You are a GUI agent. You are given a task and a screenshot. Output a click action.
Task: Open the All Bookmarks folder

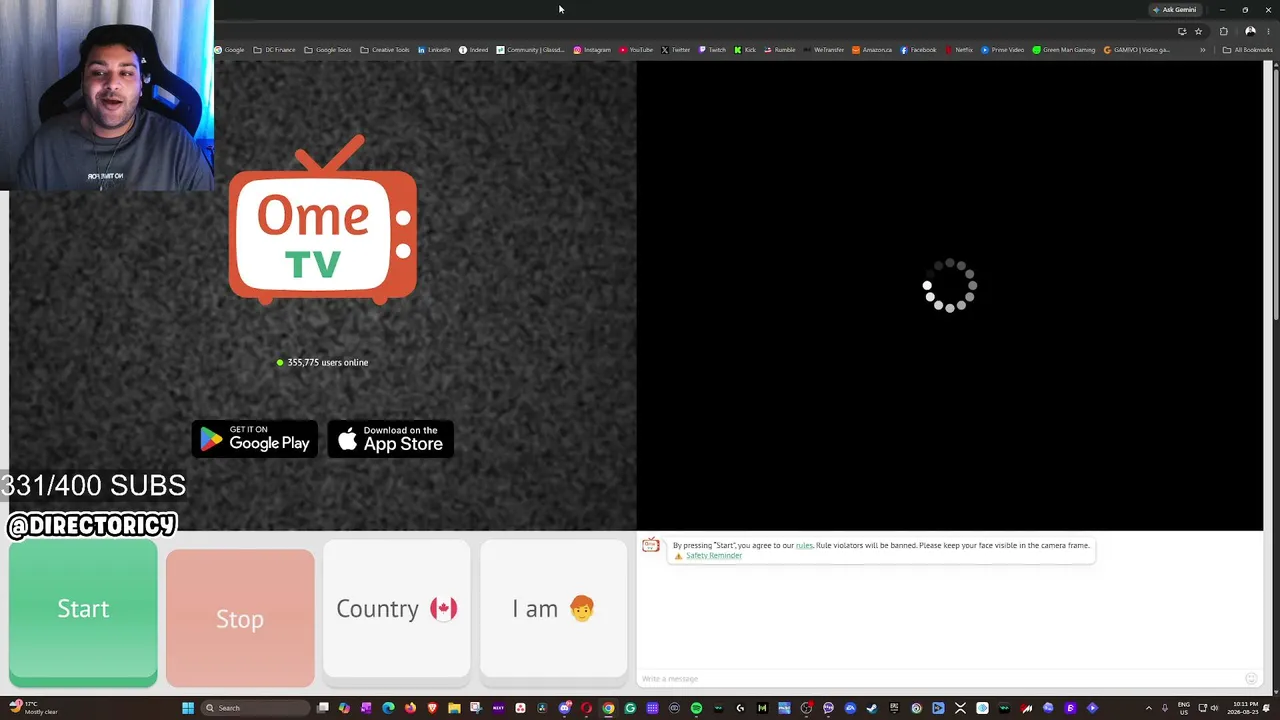1248,50
